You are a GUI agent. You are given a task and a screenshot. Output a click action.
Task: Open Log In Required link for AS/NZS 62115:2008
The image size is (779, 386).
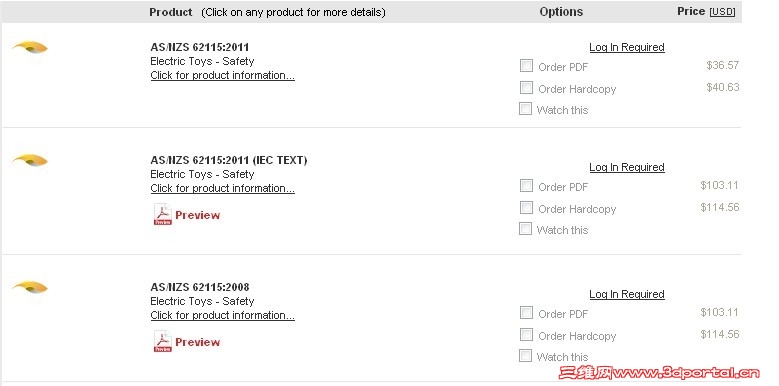[627, 294]
